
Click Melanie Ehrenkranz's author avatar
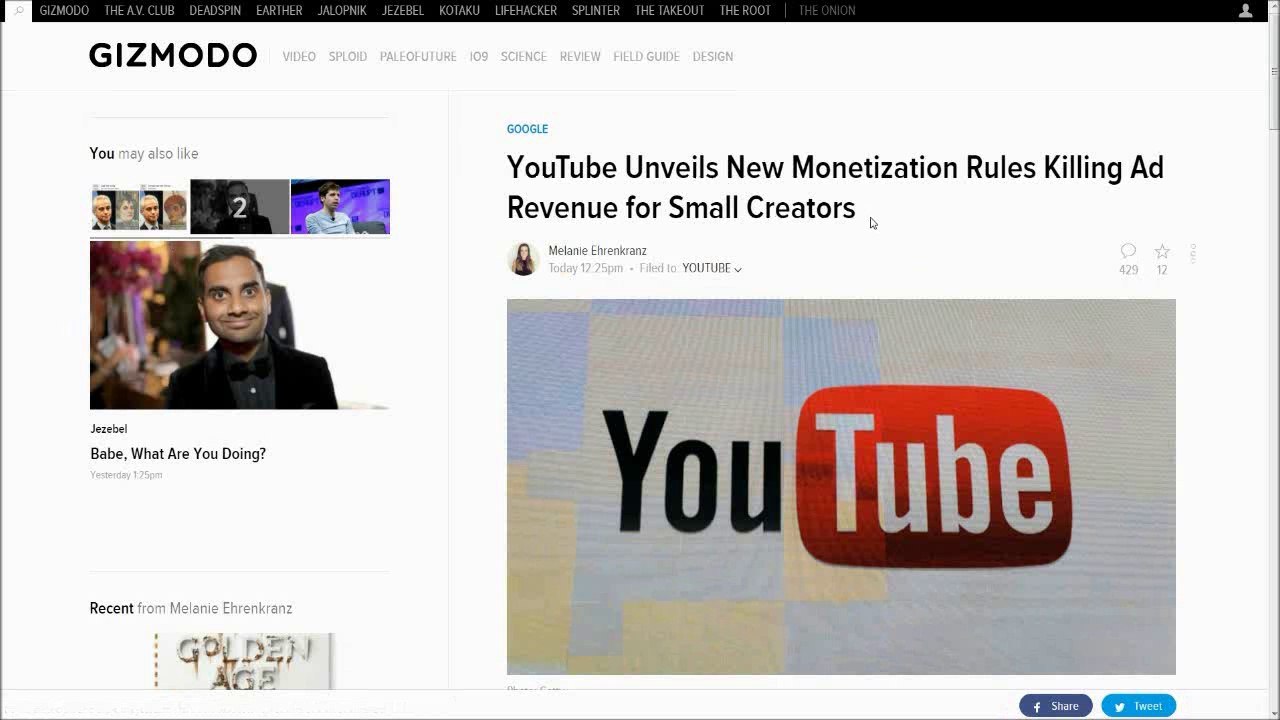[x=523, y=259]
